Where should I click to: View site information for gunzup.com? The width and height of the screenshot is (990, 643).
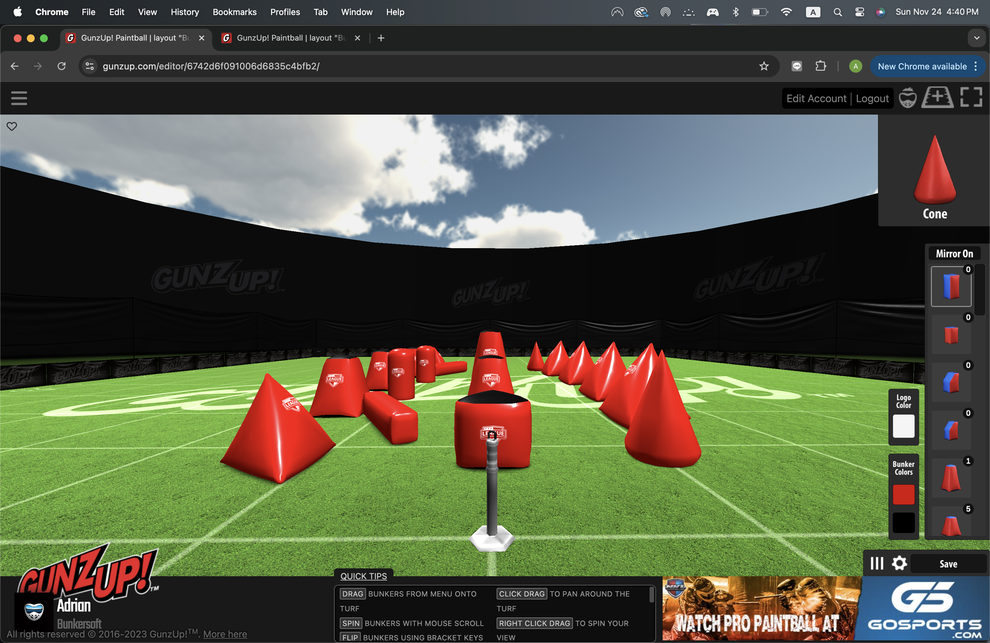90,66
